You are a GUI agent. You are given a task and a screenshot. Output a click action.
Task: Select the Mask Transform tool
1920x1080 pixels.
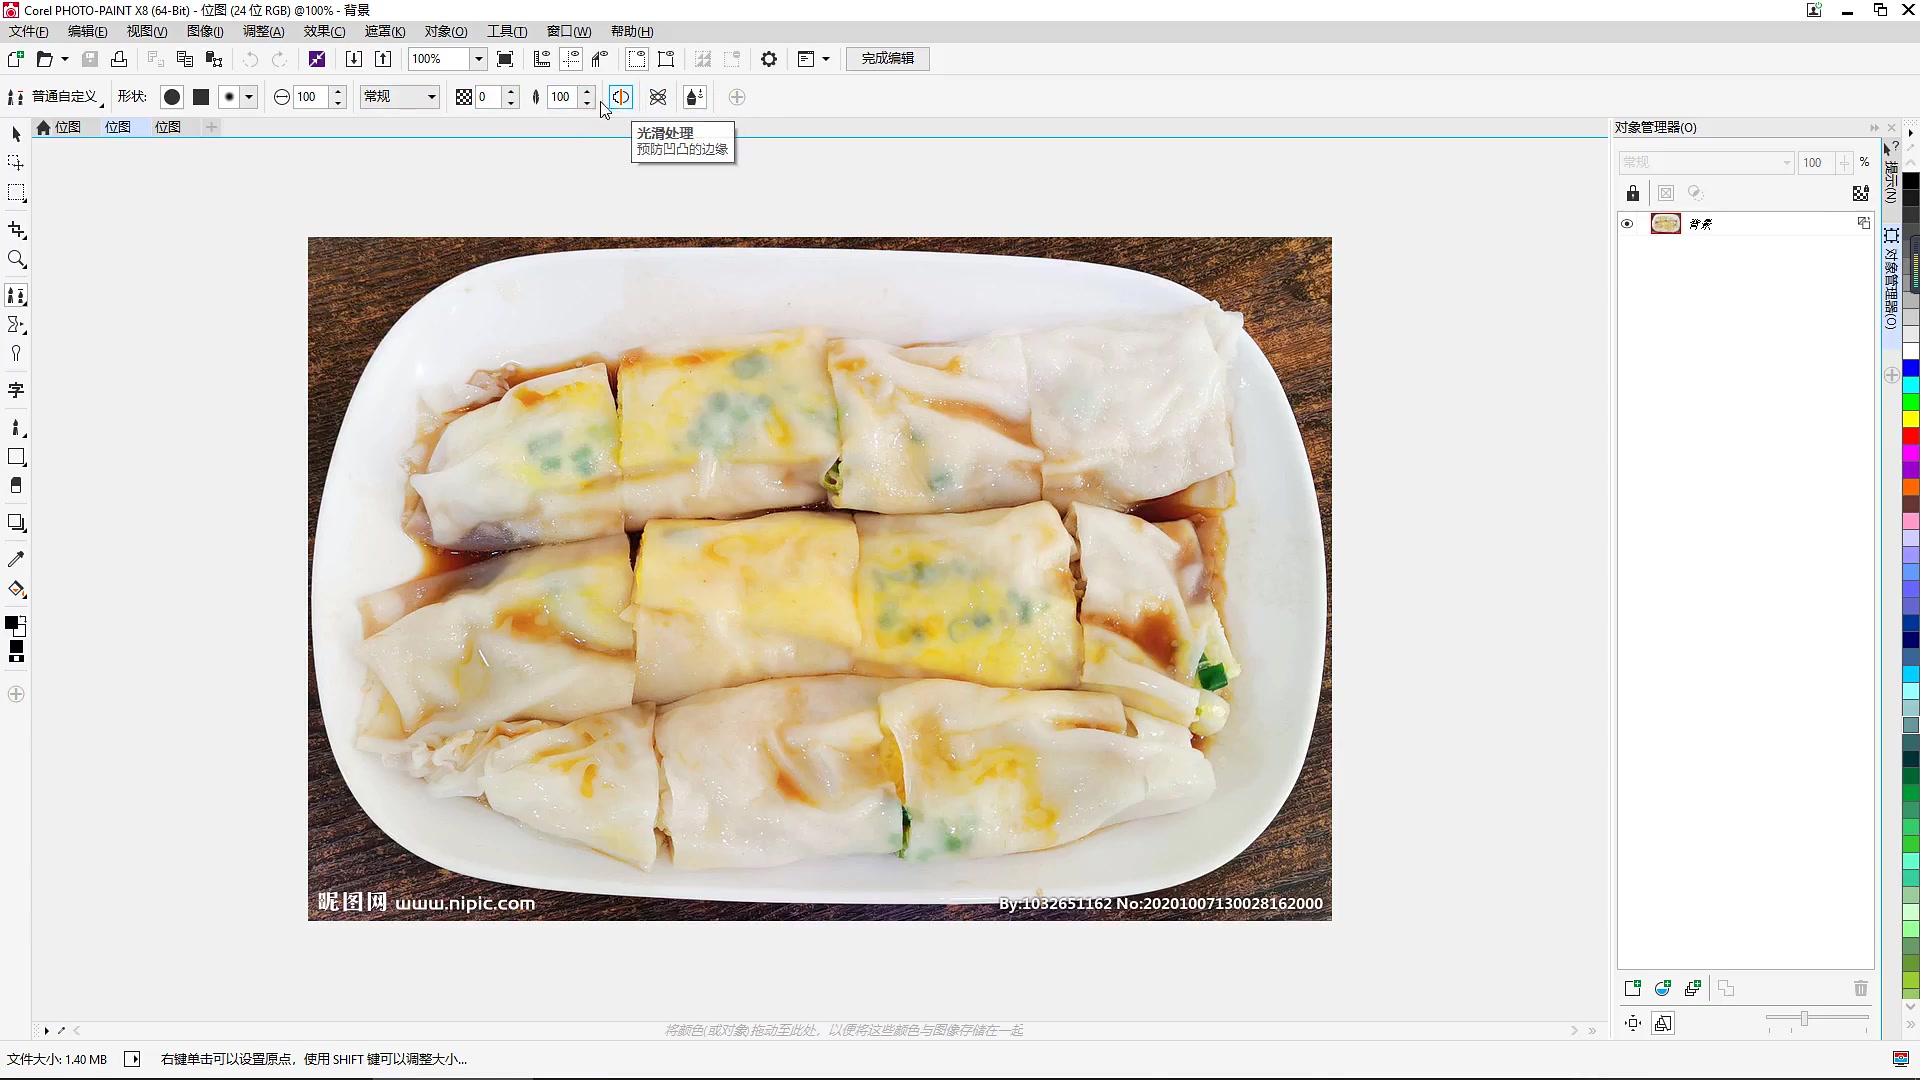point(16,162)
